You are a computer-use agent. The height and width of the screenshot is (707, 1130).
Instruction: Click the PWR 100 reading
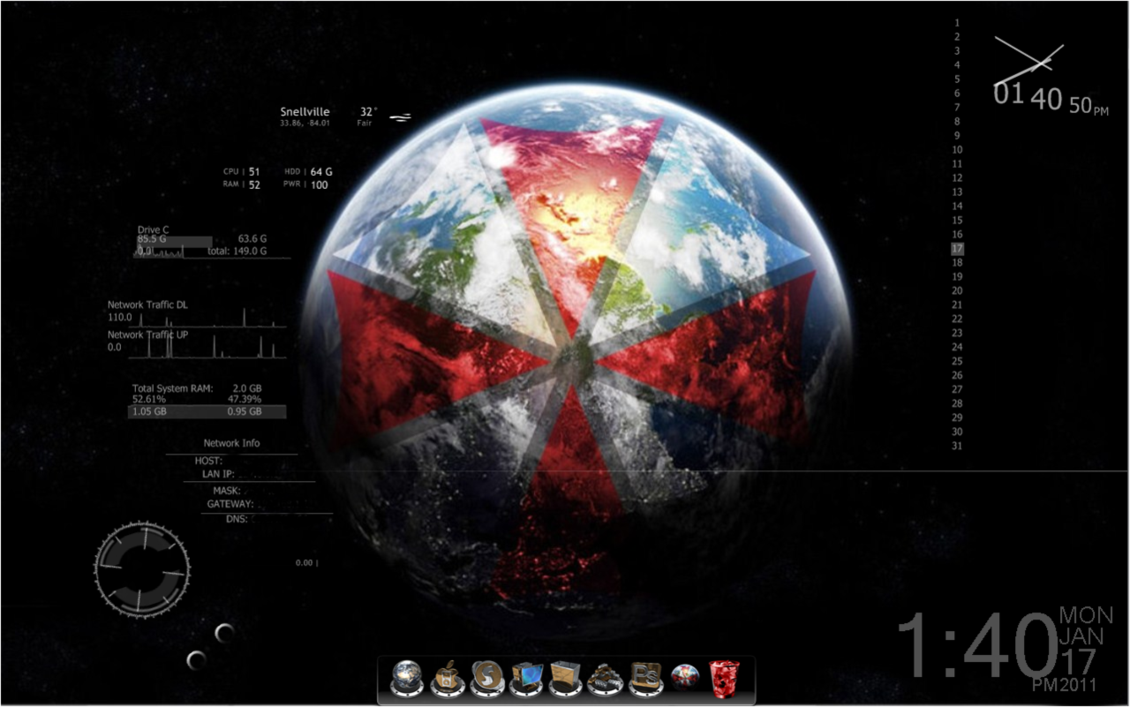click(306, 184)
